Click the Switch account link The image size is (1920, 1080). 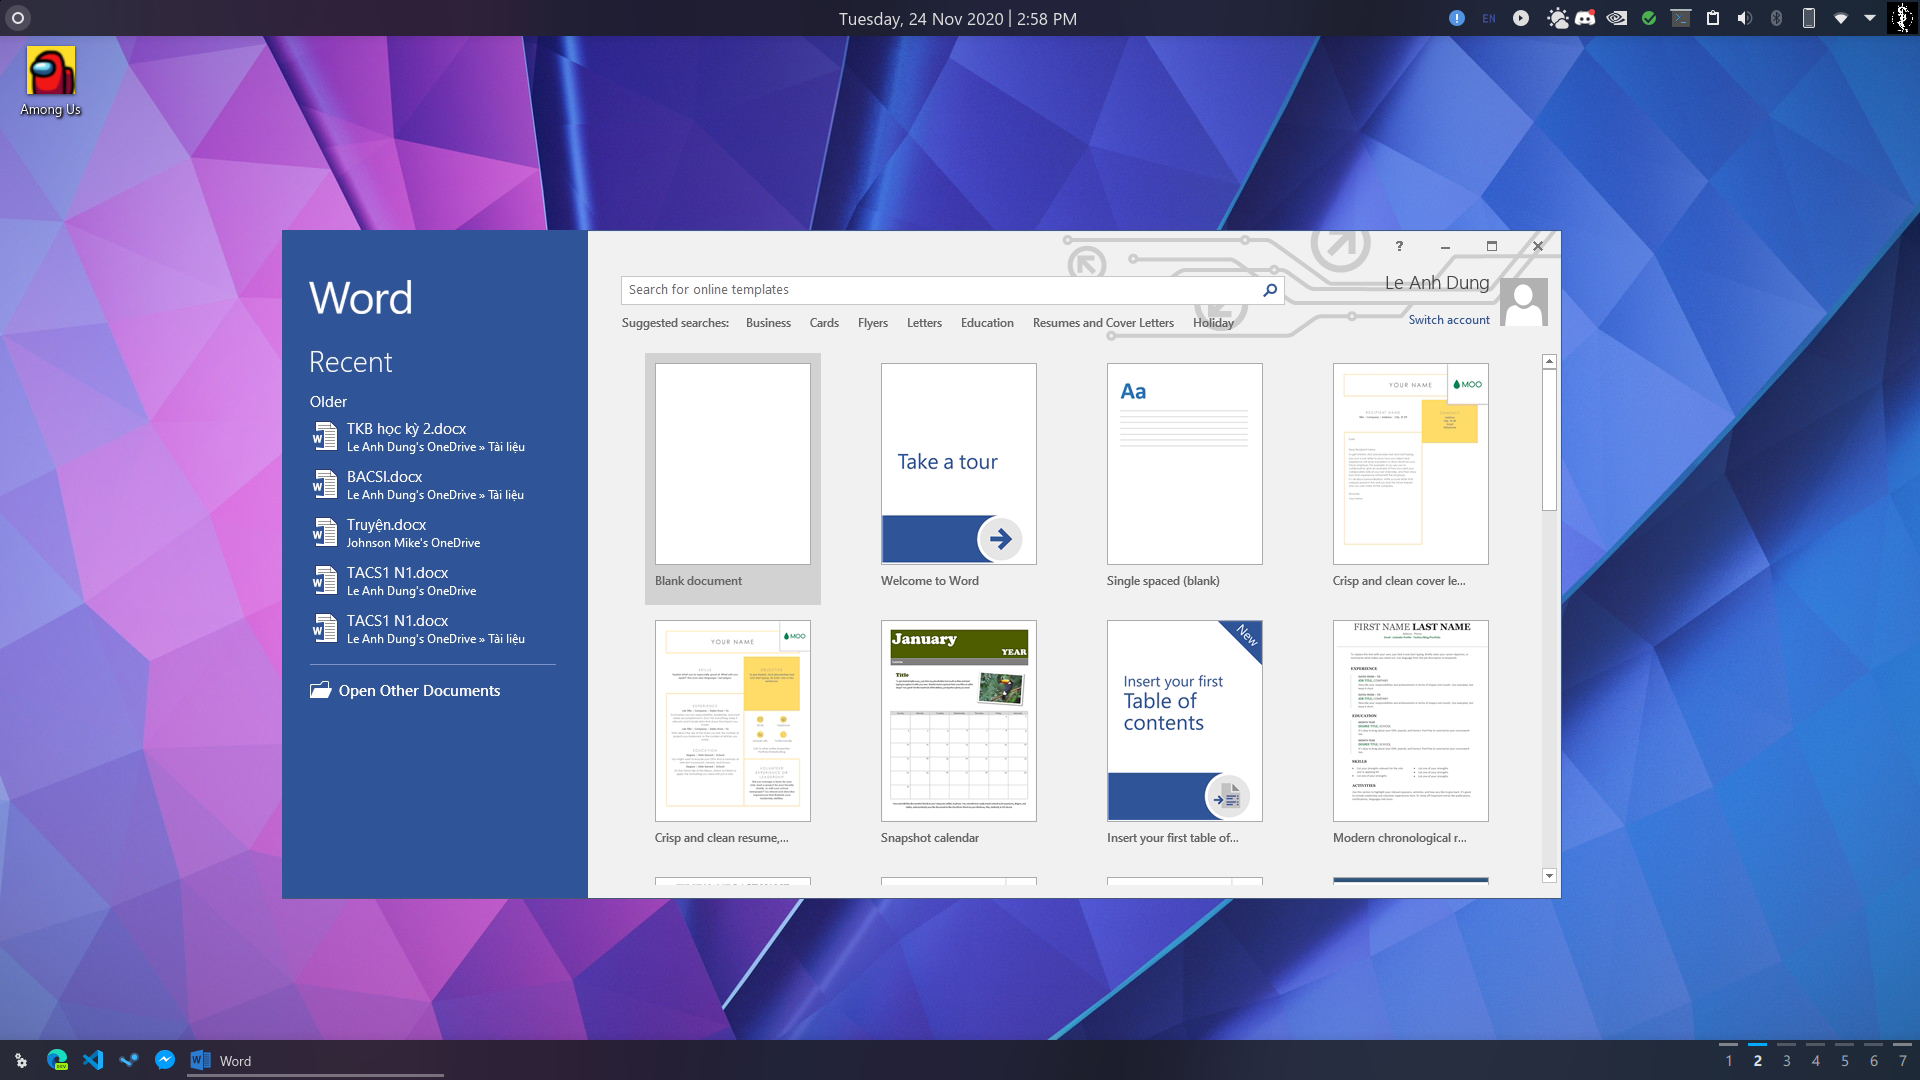coord(1449,320)
